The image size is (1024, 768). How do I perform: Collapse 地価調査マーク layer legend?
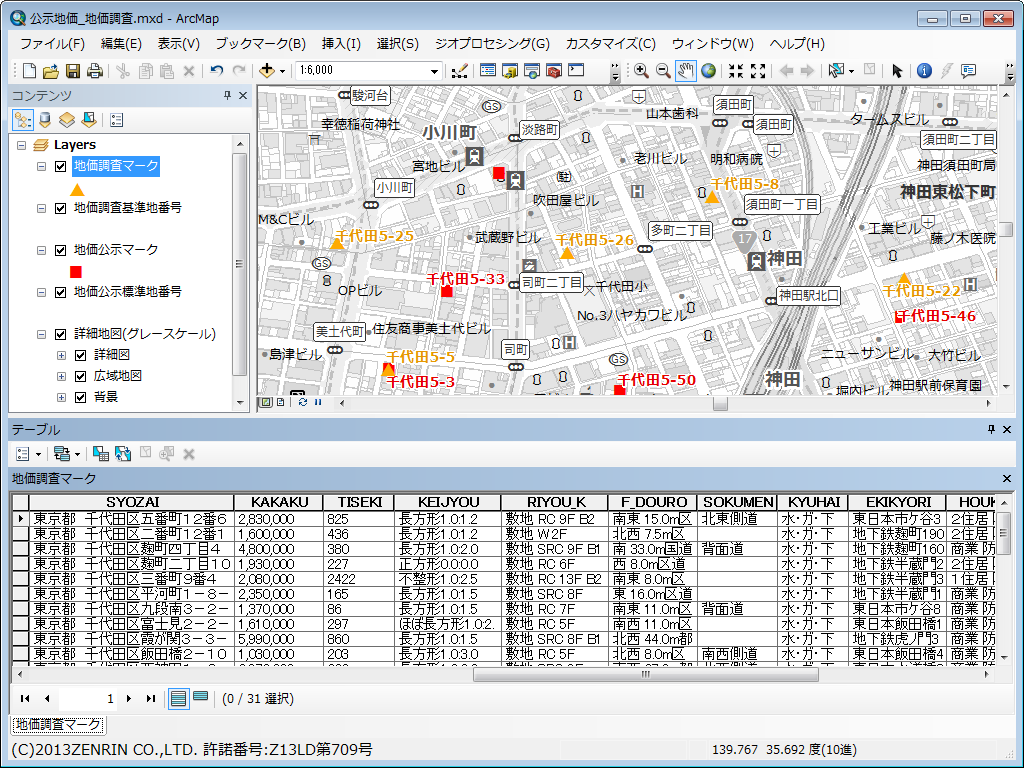tap(42, 167)
